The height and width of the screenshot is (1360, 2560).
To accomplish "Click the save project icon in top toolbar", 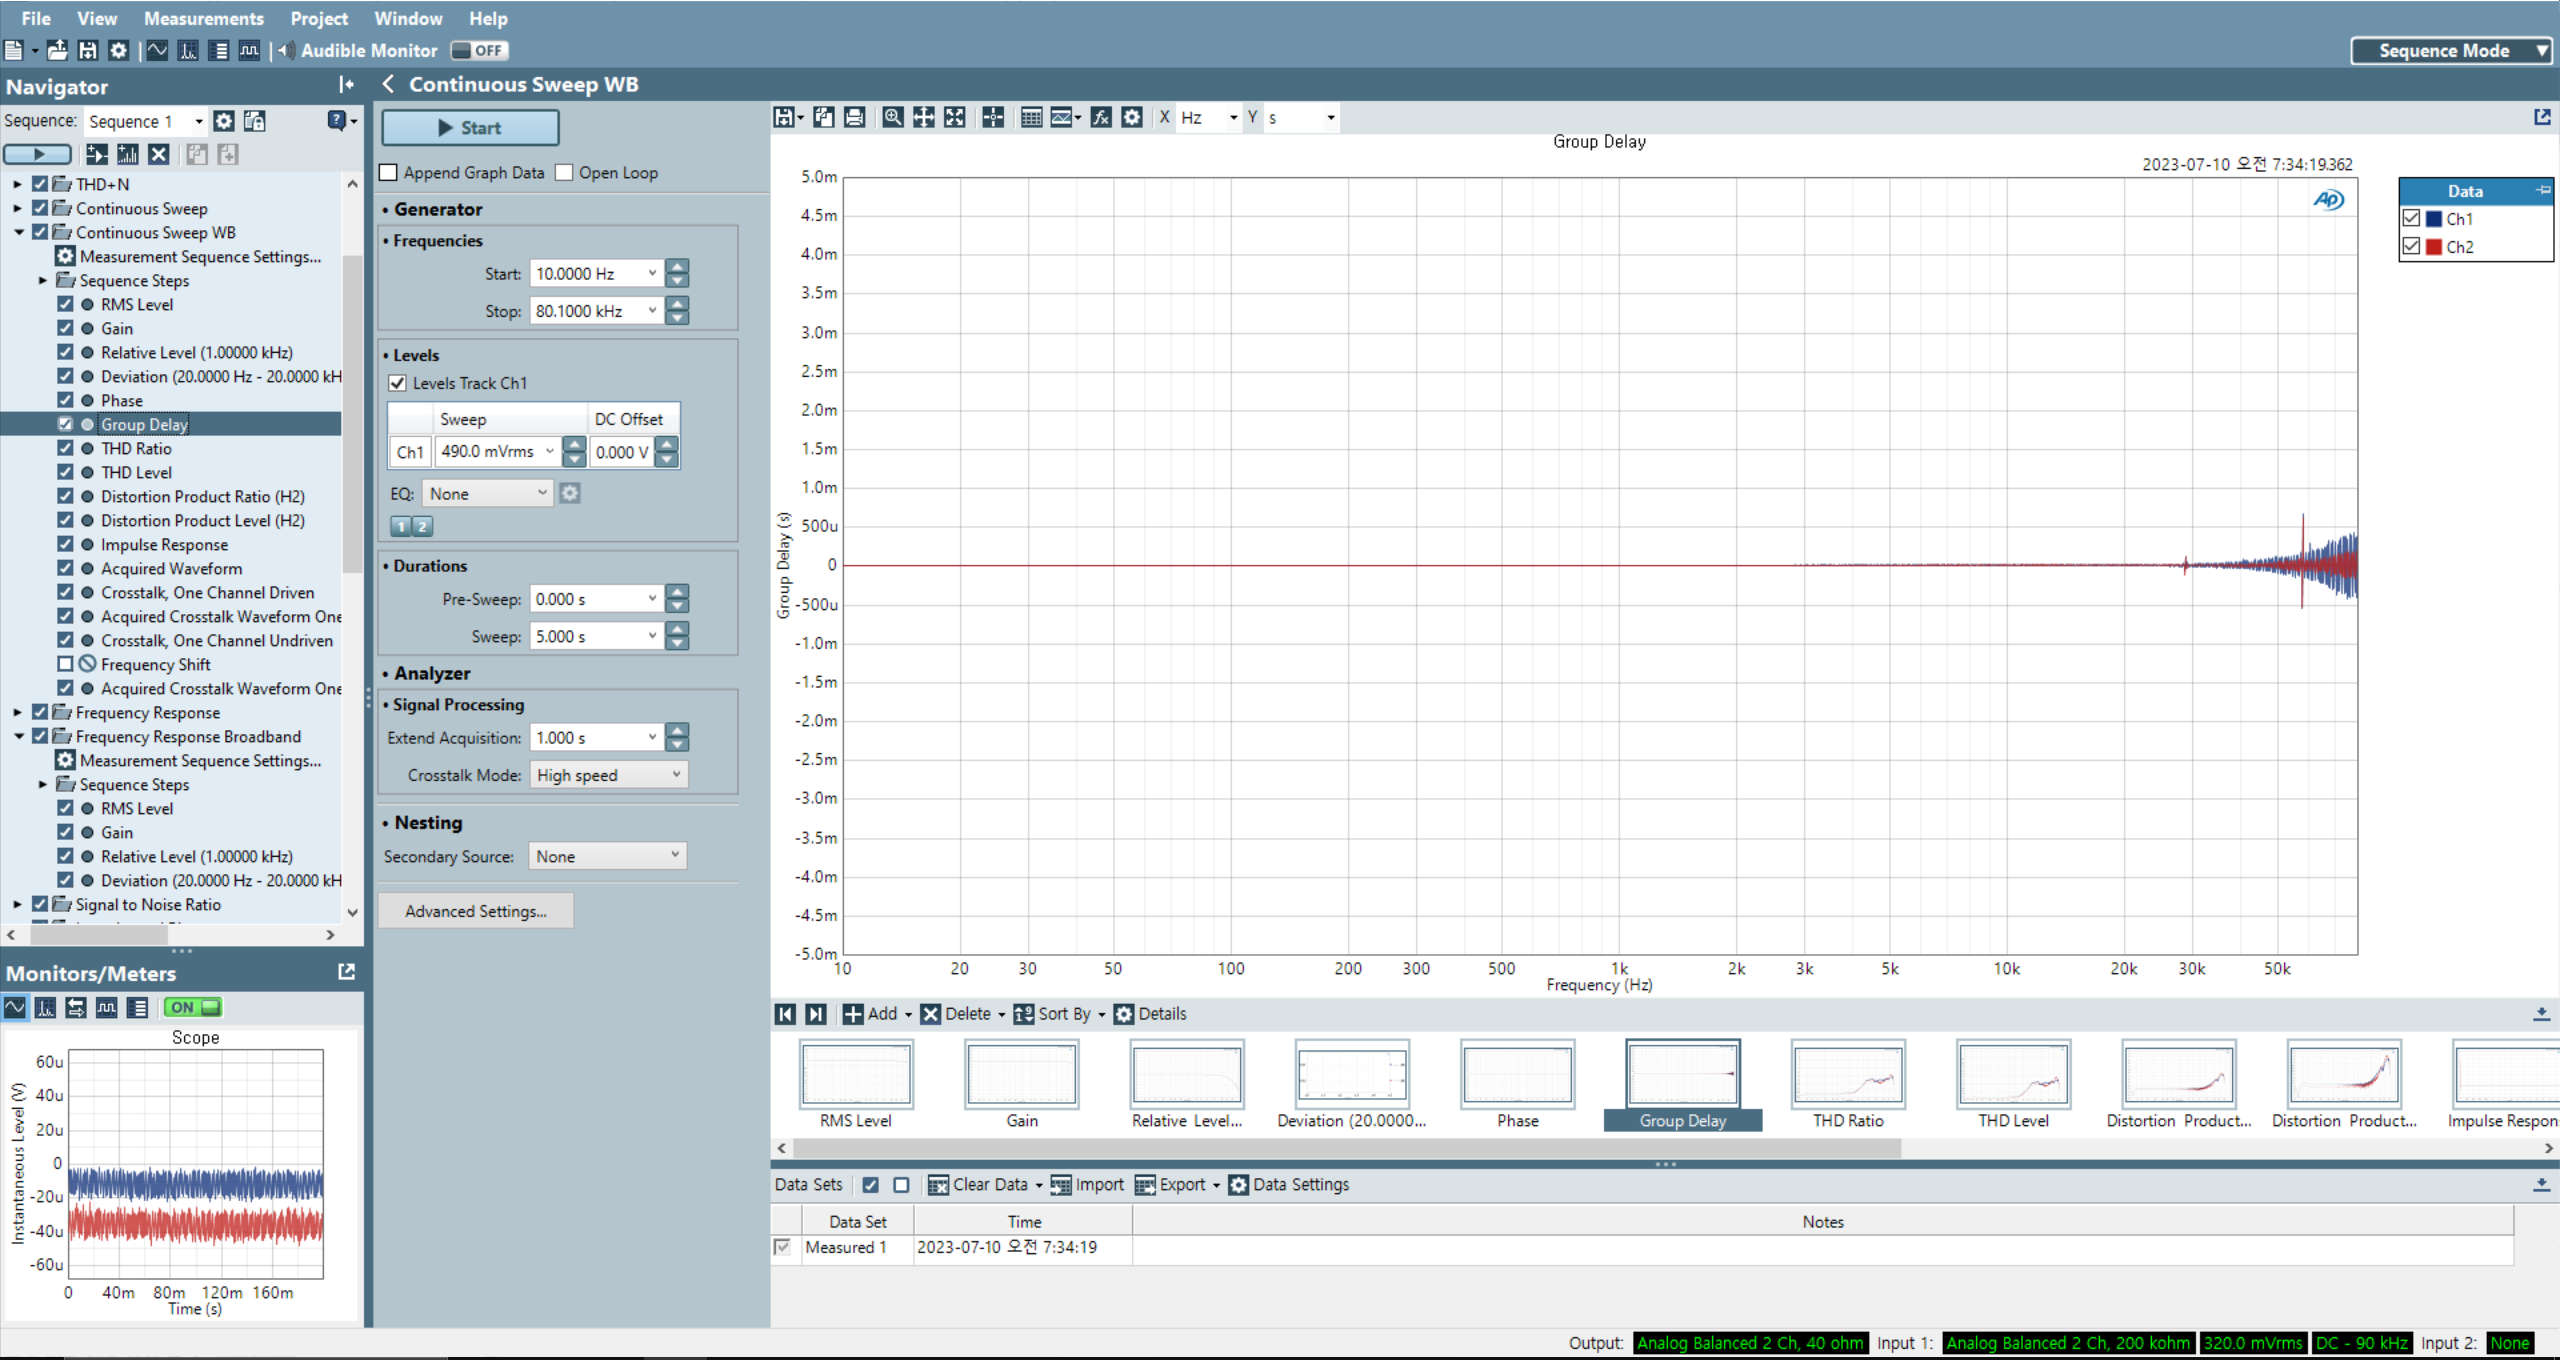I will tap(88, 50).
